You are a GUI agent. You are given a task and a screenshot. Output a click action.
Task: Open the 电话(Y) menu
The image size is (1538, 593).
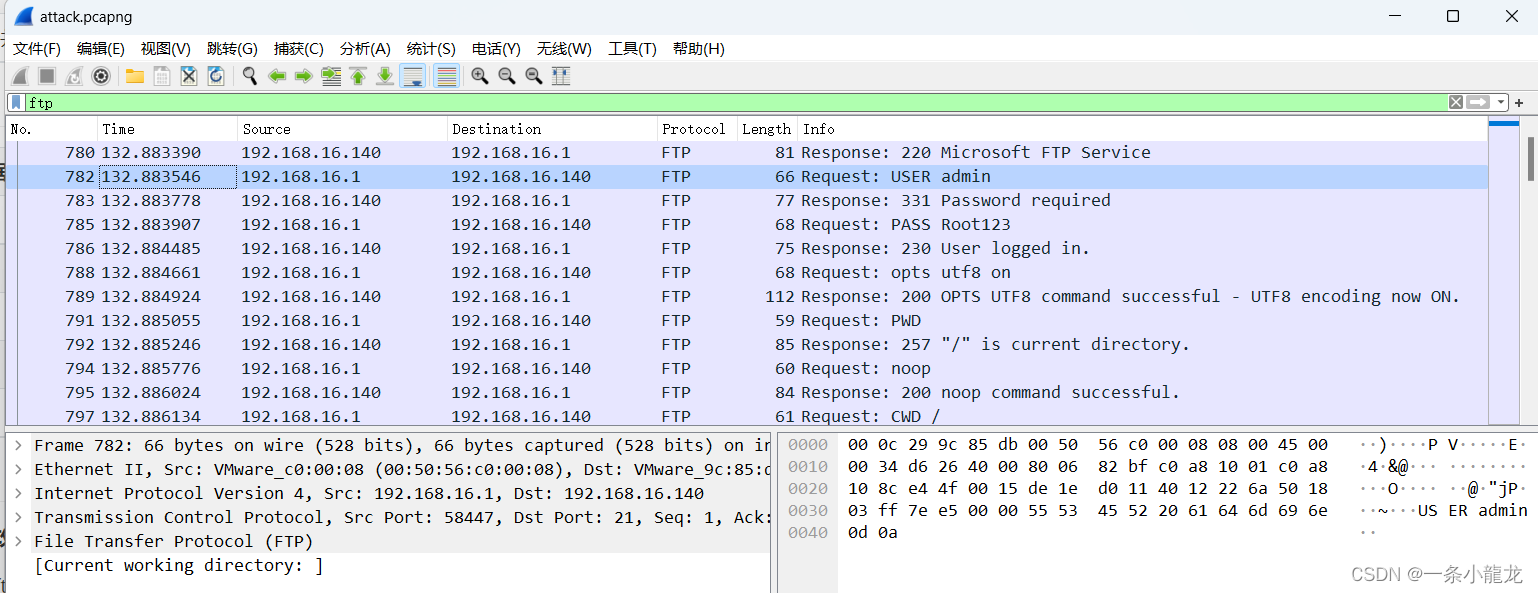[496, 49]
